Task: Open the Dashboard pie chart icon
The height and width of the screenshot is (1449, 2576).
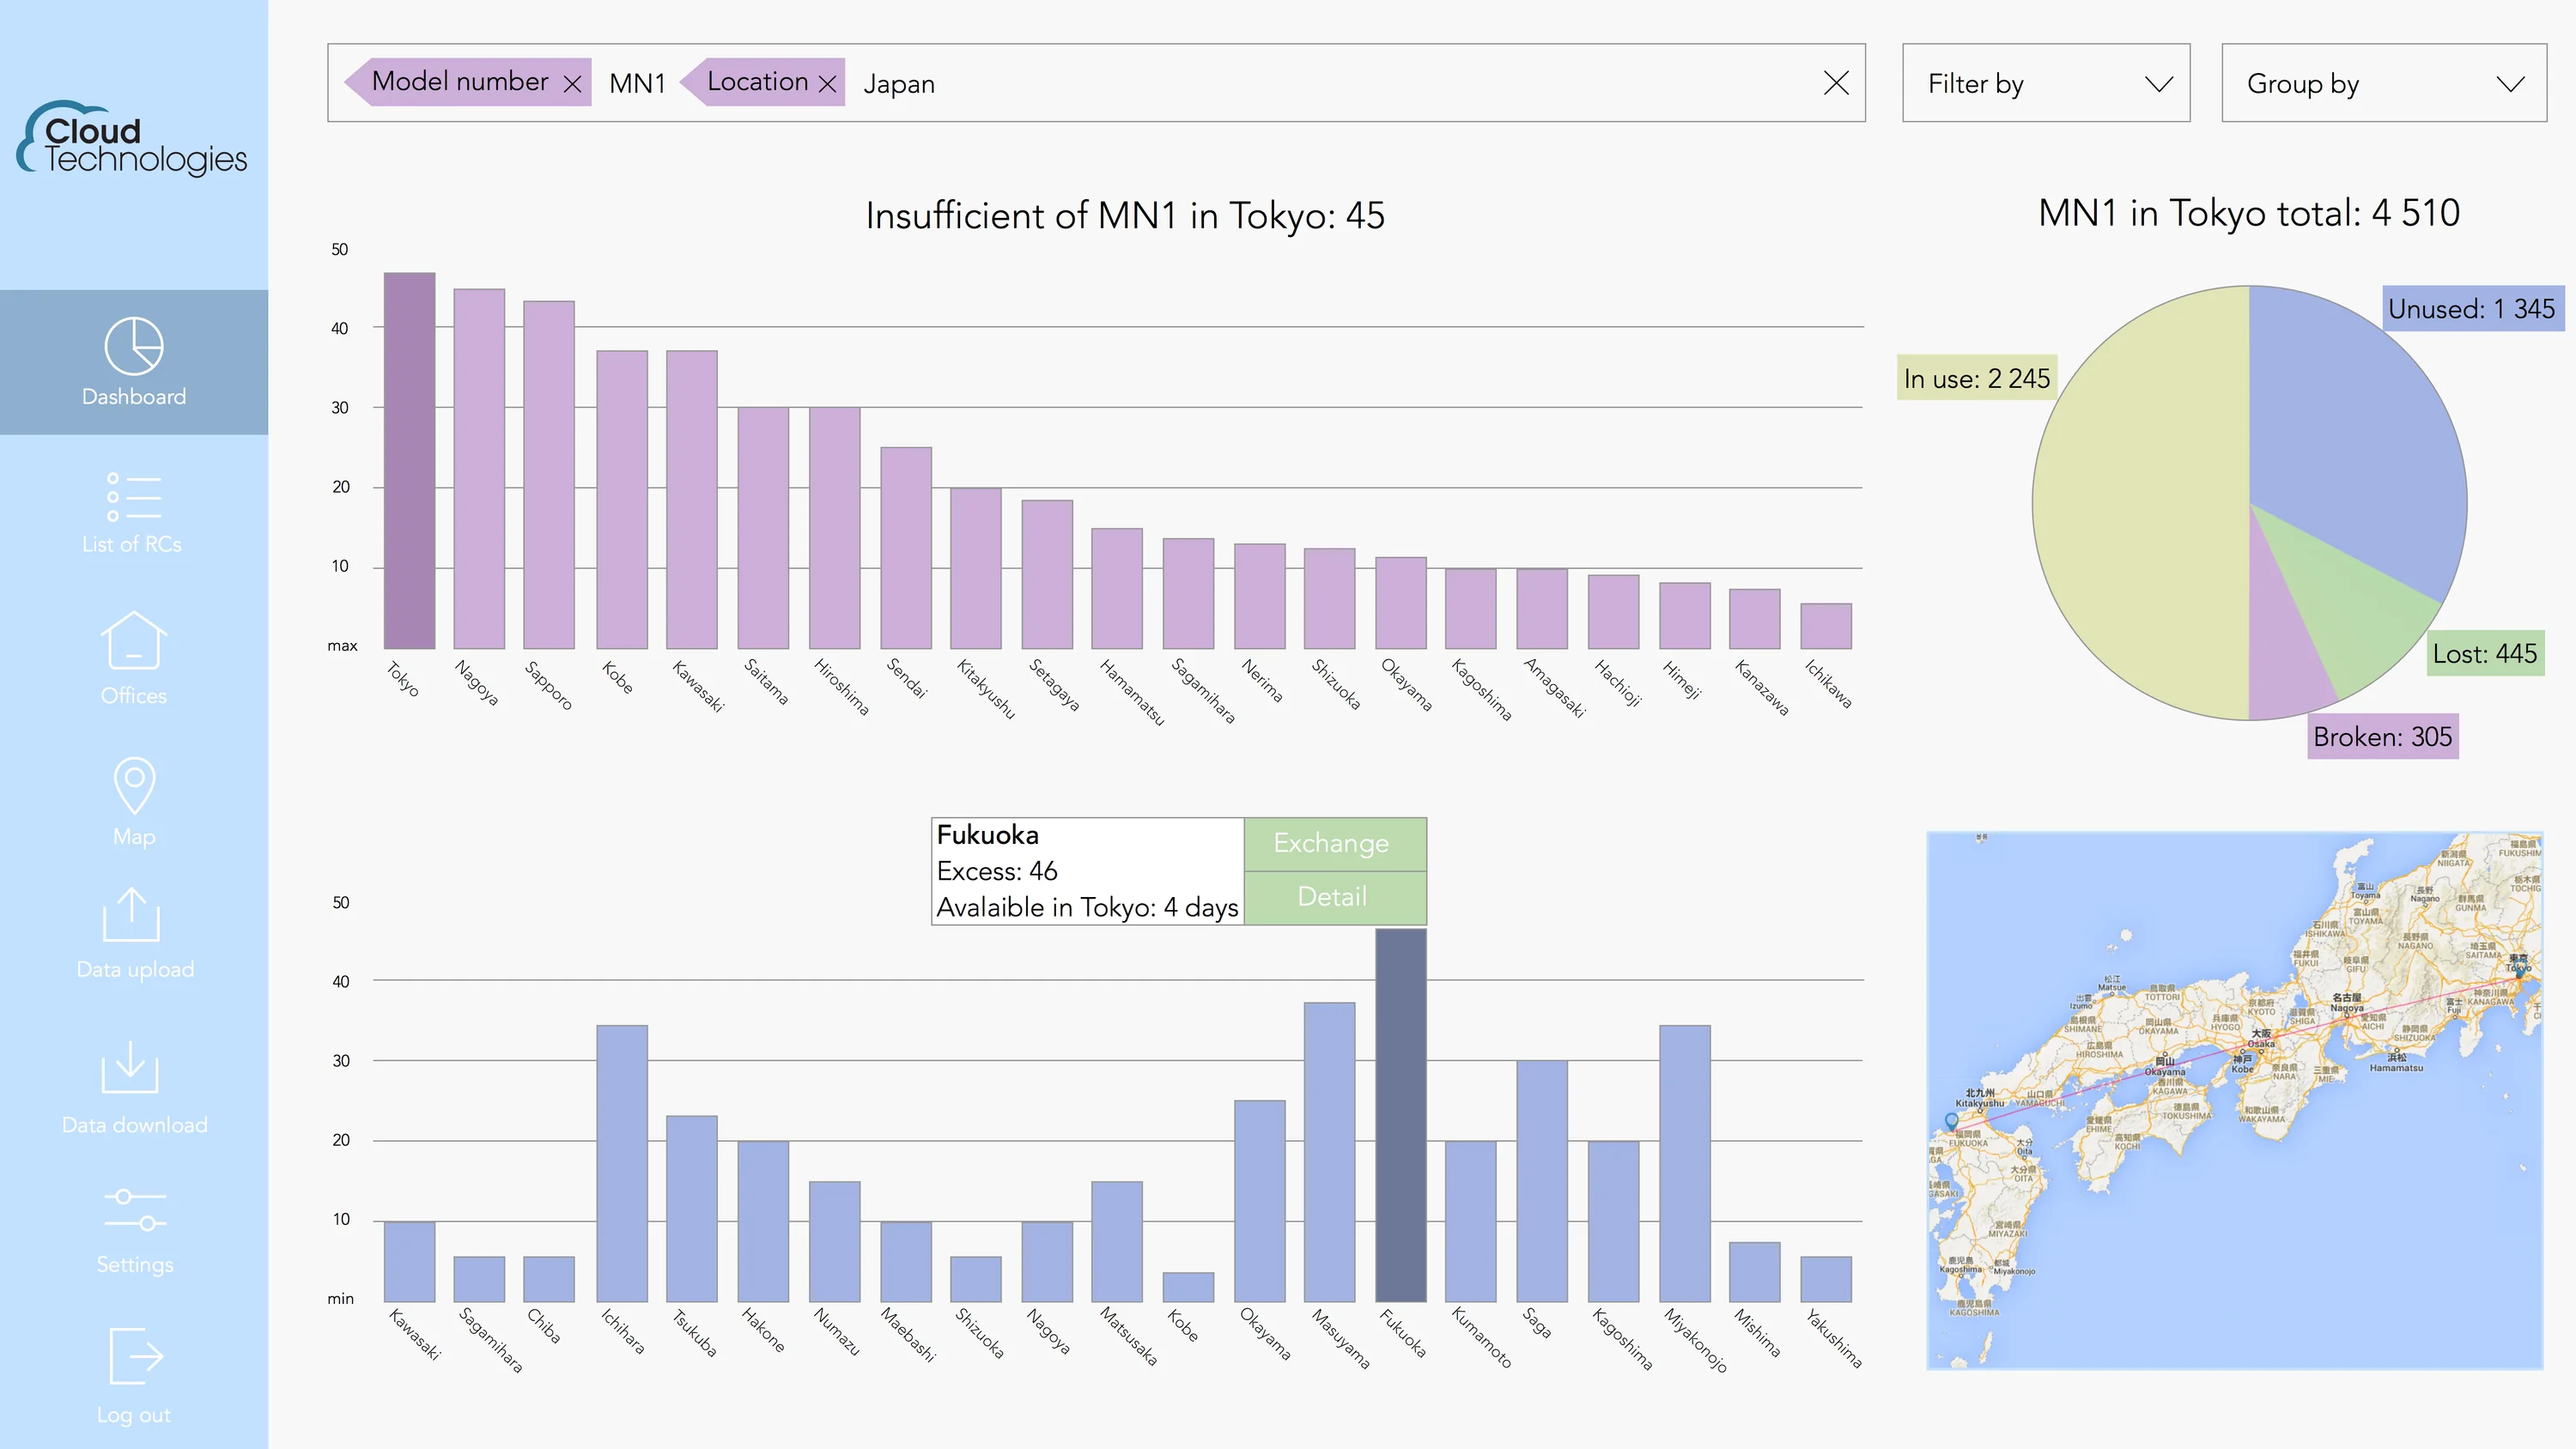Action: click(133, 347)
